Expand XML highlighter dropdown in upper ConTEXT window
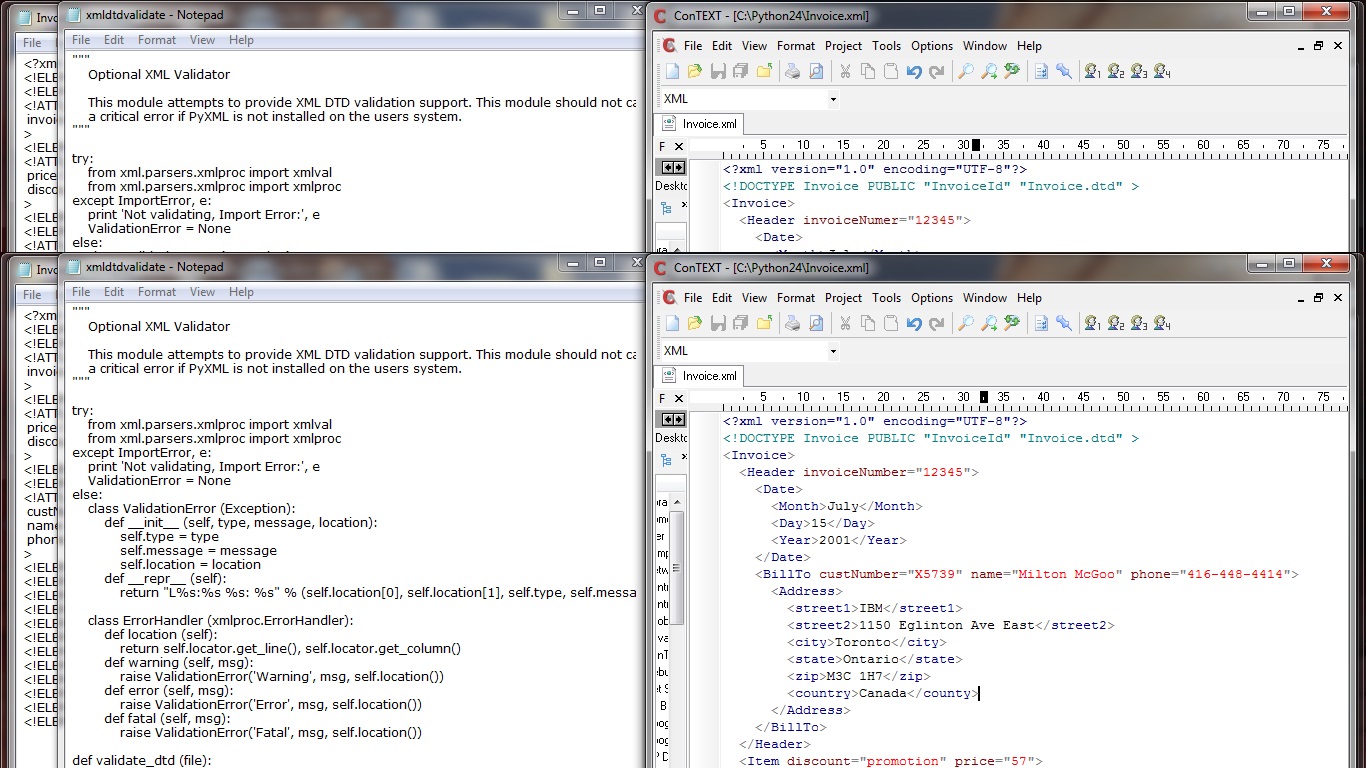The width and height of the screenshot is (1366, 768). click(833, 99)
